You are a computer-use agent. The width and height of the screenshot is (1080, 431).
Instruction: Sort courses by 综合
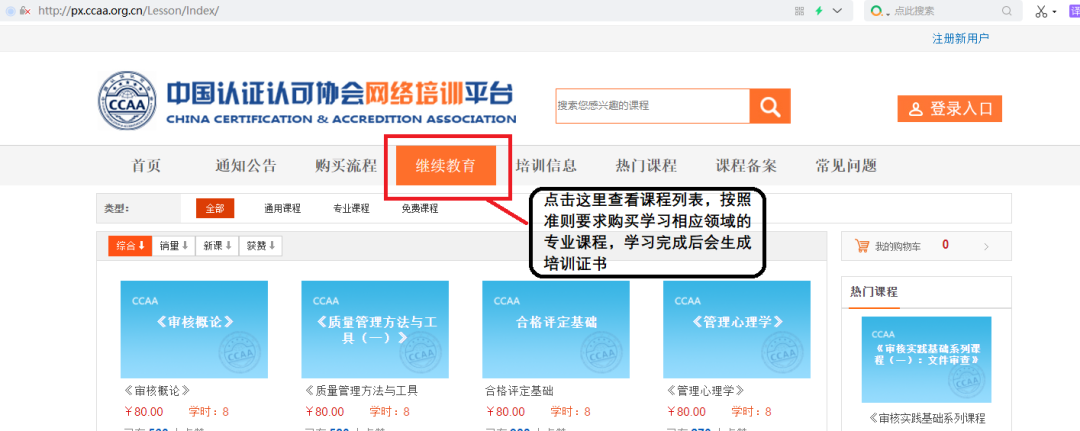129,246
